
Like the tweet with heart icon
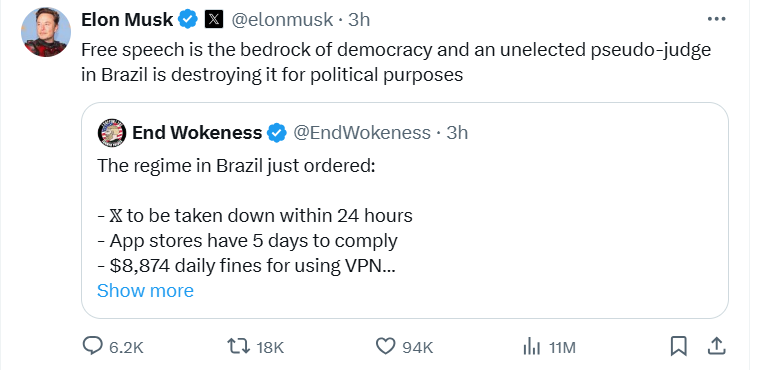386,346
